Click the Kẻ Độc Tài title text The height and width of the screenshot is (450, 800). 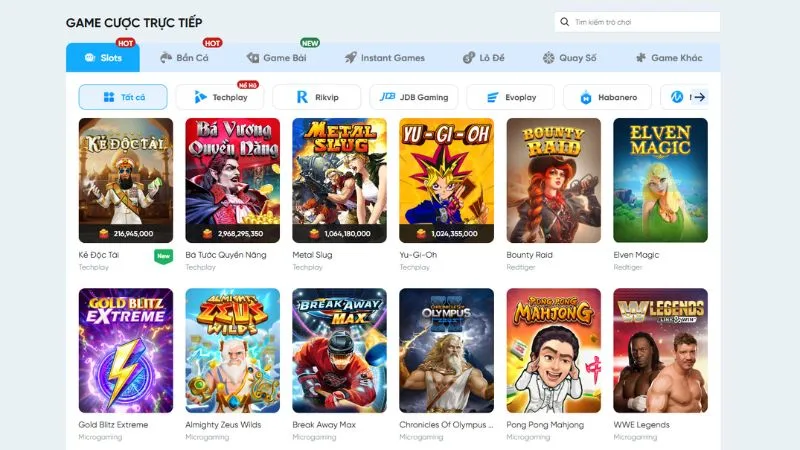(x=98, y=255)
